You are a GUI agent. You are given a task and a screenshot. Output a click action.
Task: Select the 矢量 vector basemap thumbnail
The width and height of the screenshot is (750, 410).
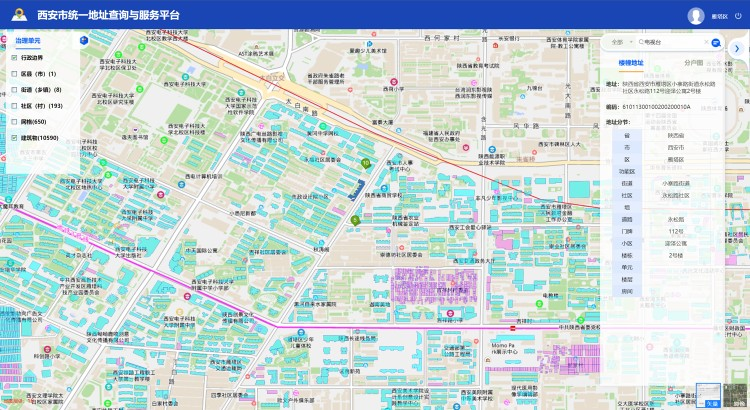pyautogui.click(x=708, y=396)
